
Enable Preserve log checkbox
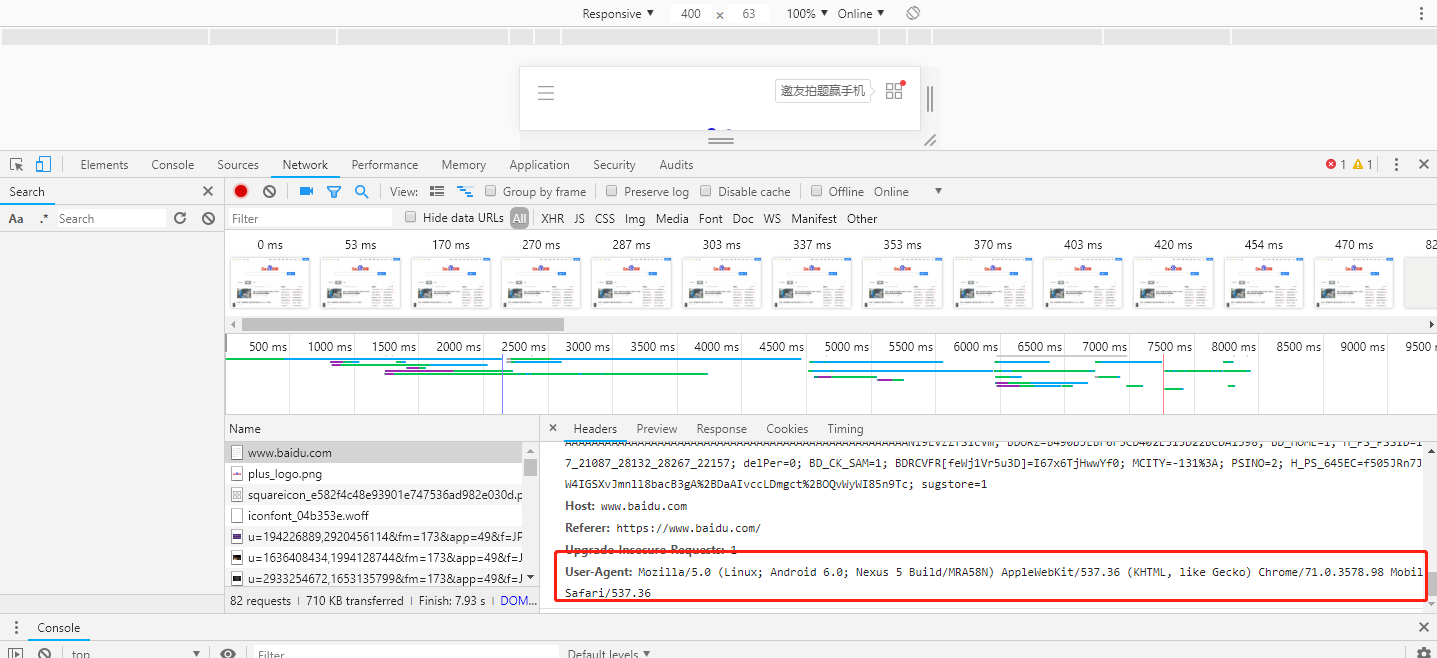pyautogui.click(x=612, y=191)
